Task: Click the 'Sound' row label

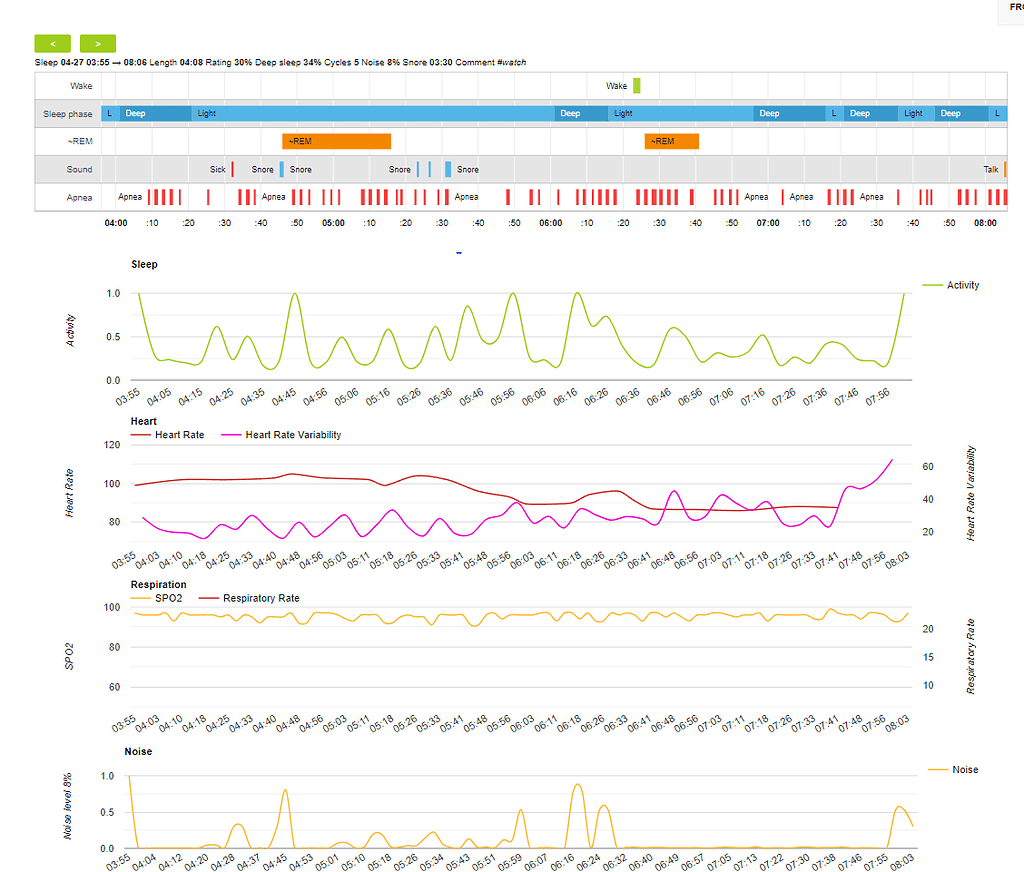Action: (80, 169)
